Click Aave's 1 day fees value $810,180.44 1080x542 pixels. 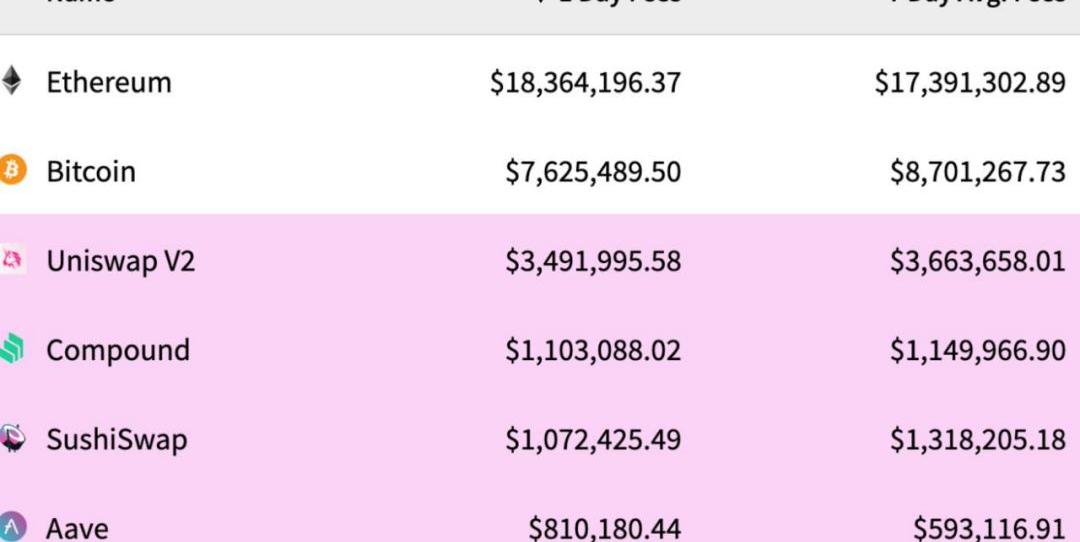click(x=605, y=527)
